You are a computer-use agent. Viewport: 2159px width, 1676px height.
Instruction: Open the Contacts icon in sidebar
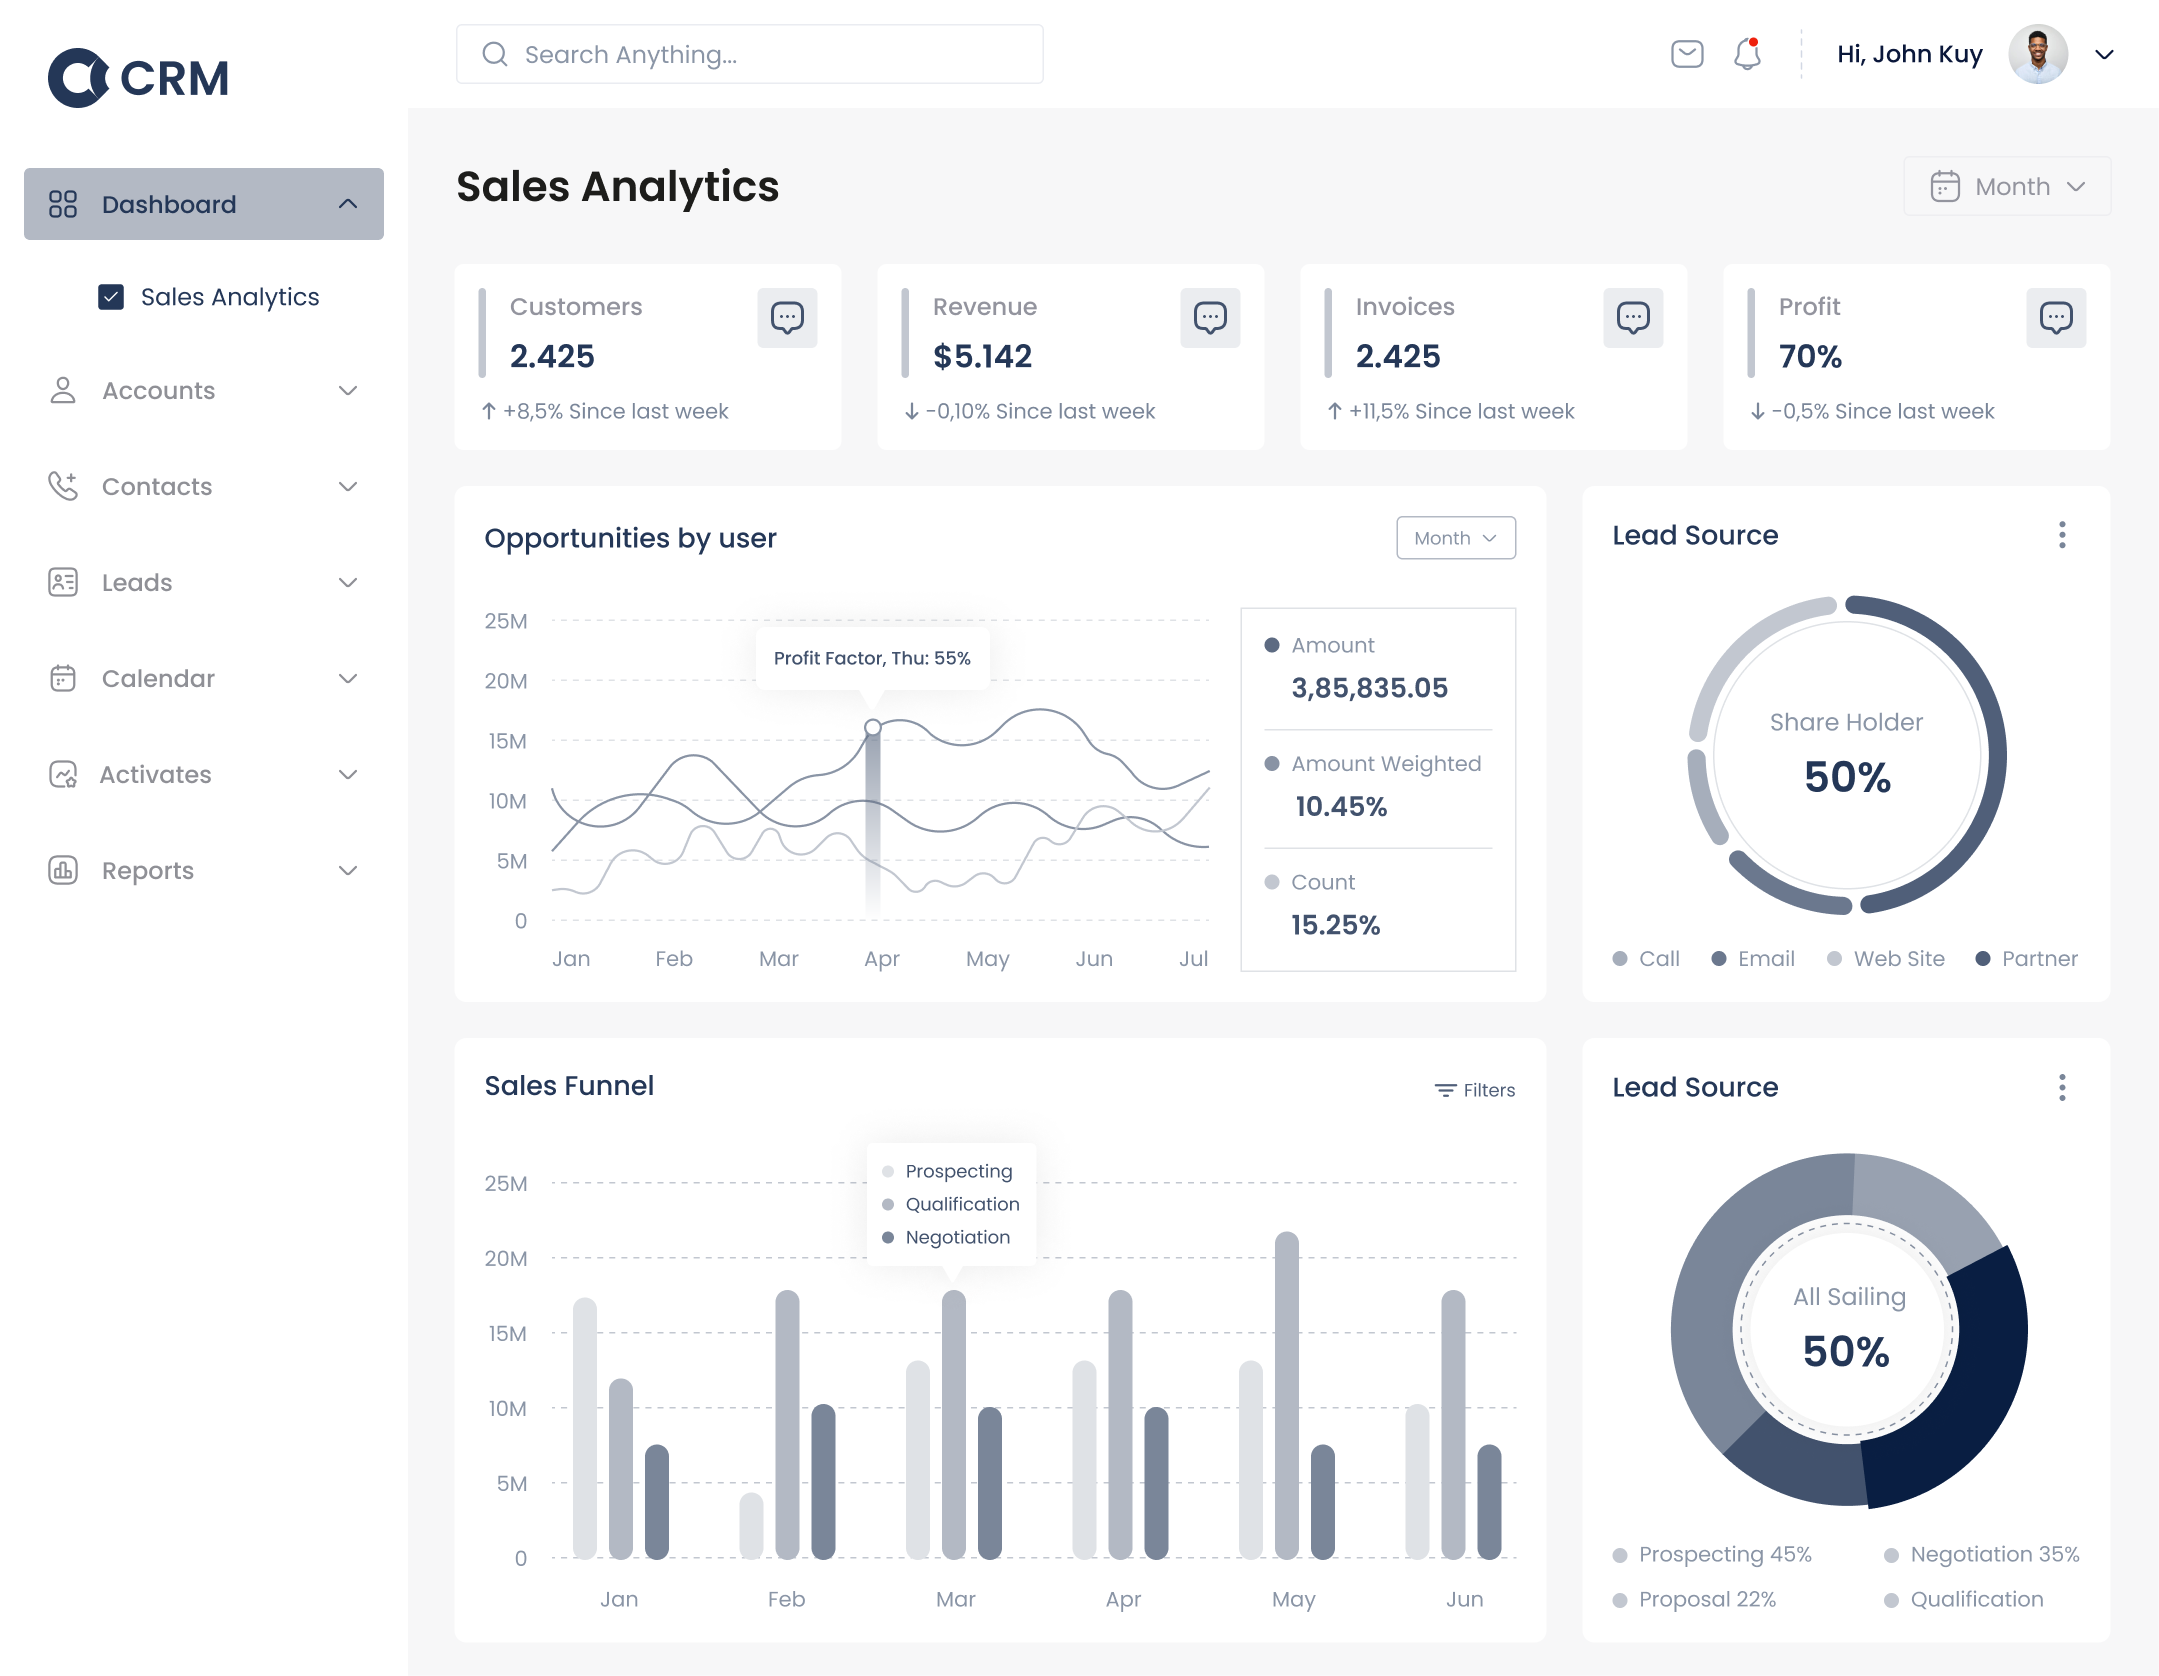click(62, 486)
